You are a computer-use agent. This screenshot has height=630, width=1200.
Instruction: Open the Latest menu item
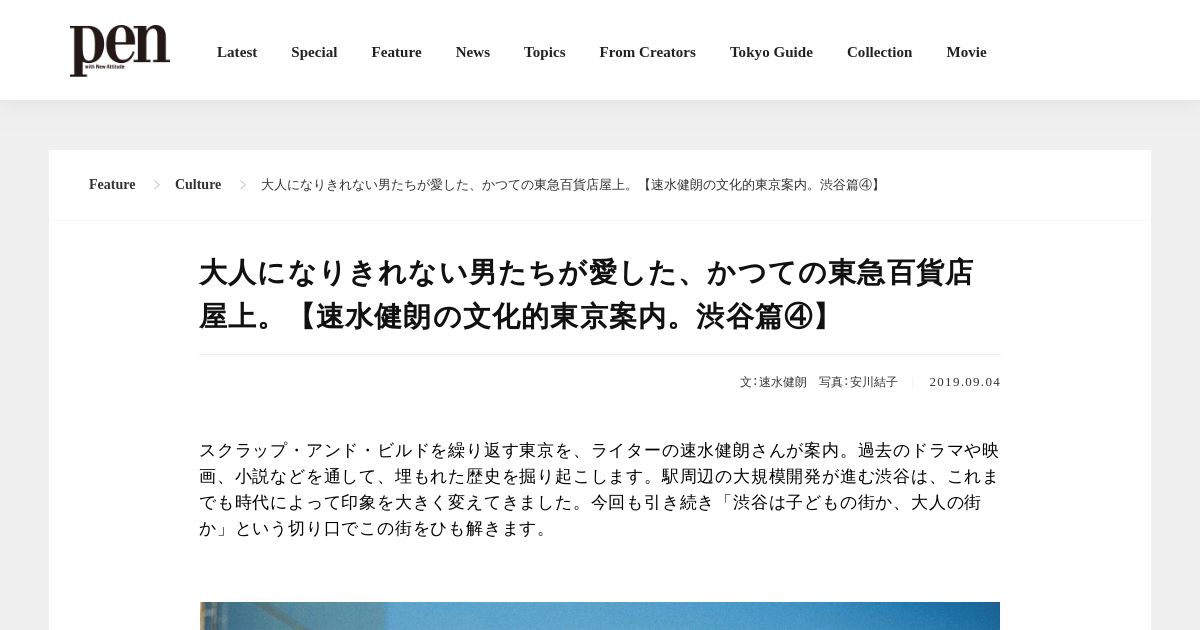[x=237, y=52]
